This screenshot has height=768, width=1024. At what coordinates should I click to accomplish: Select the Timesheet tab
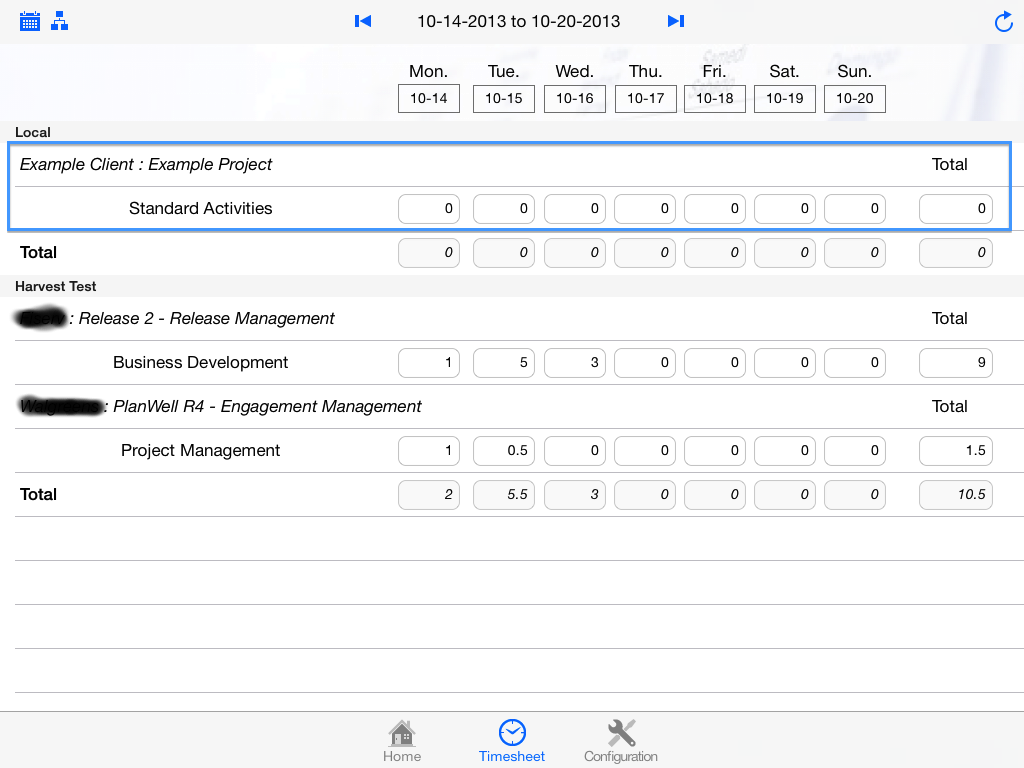512,741
